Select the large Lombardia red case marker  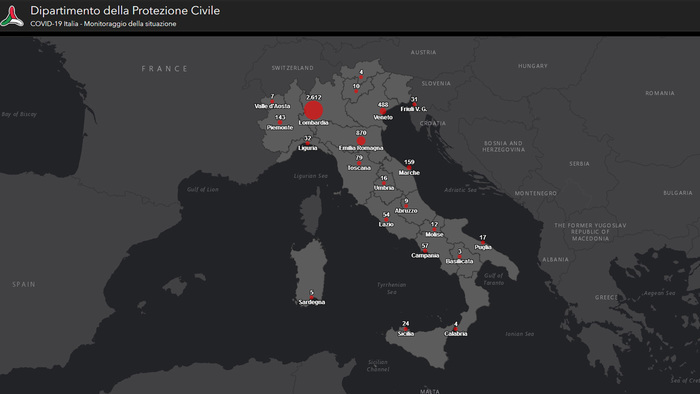click(313, 110)
